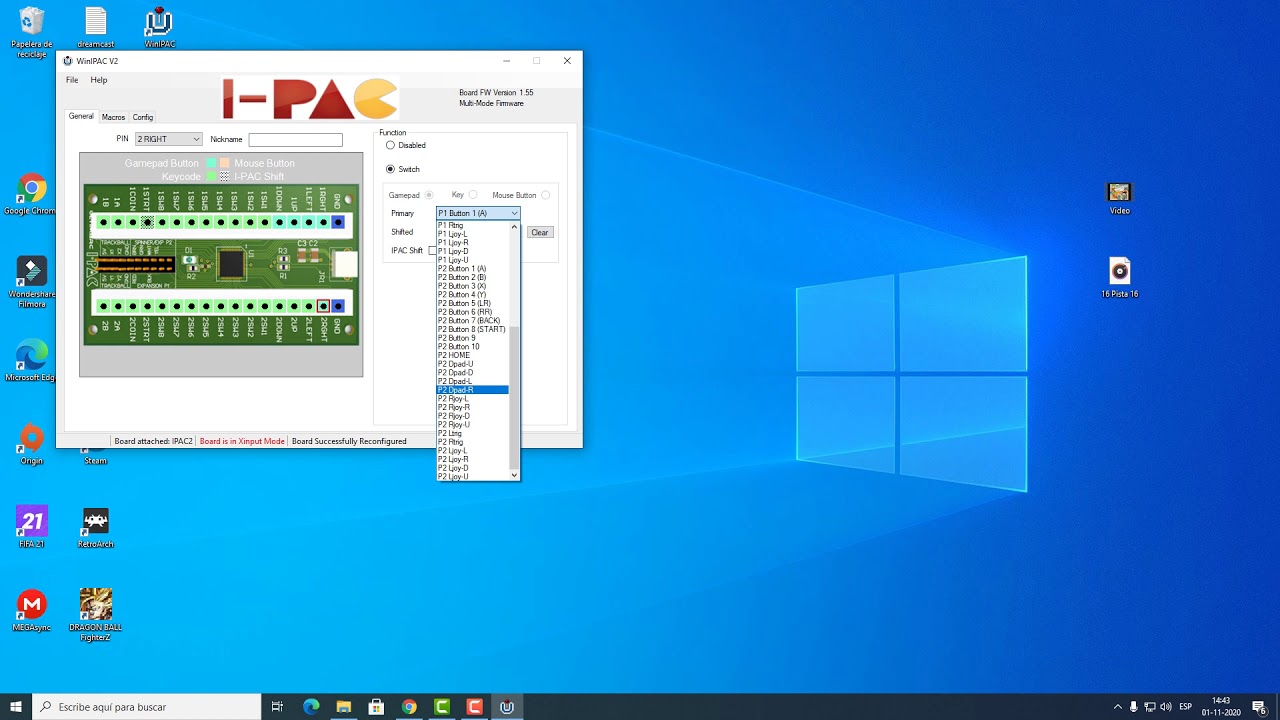Select the Origin desktop shortcut
1280x720 pixels.
tap(32, 444)
